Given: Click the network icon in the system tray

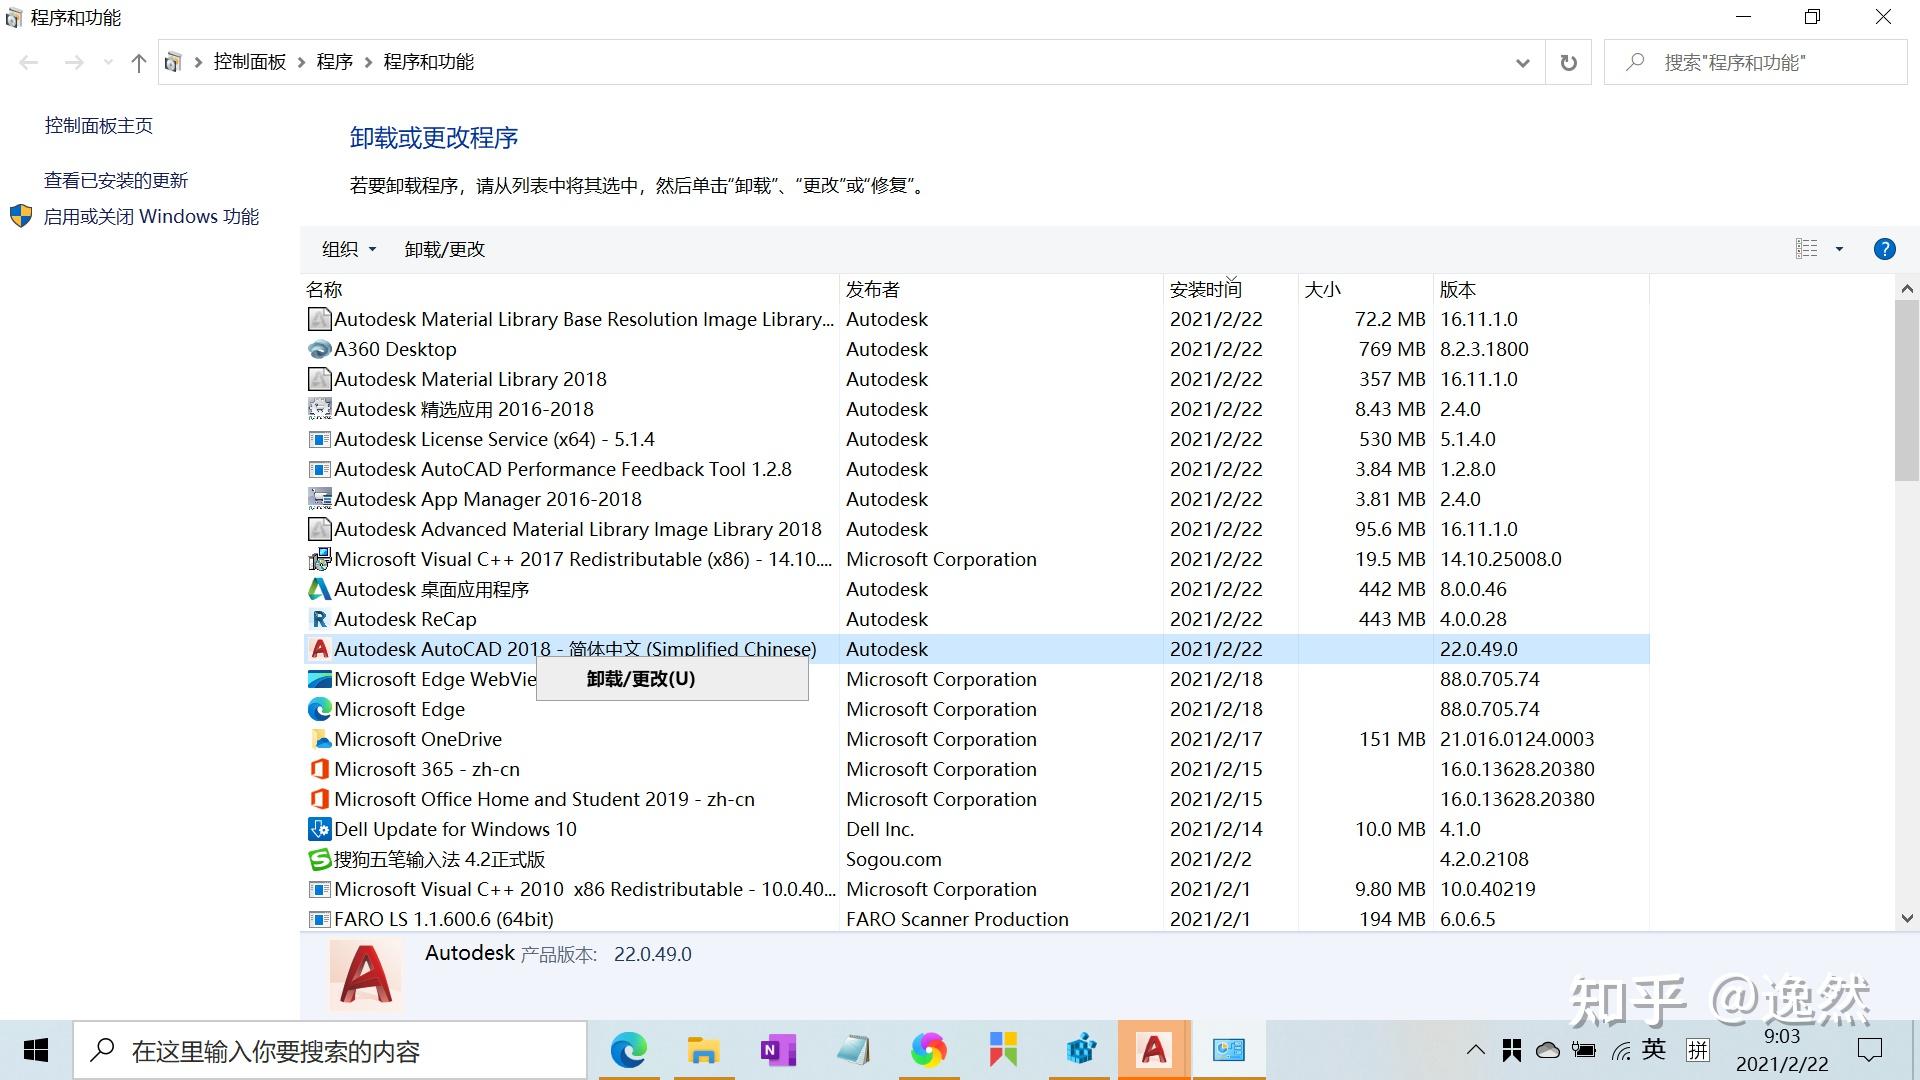Looking at the screenshot, I should (x=1620, y=1050).
